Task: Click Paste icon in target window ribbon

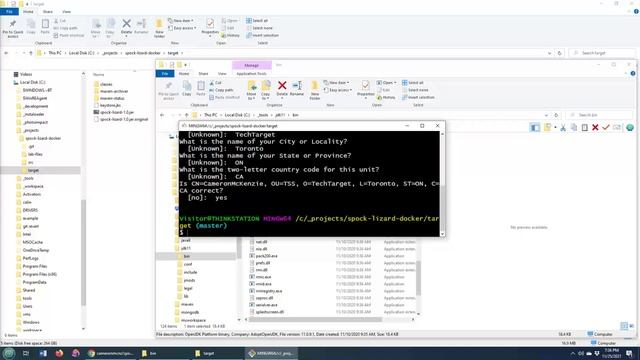Action: tap(45, 26)
